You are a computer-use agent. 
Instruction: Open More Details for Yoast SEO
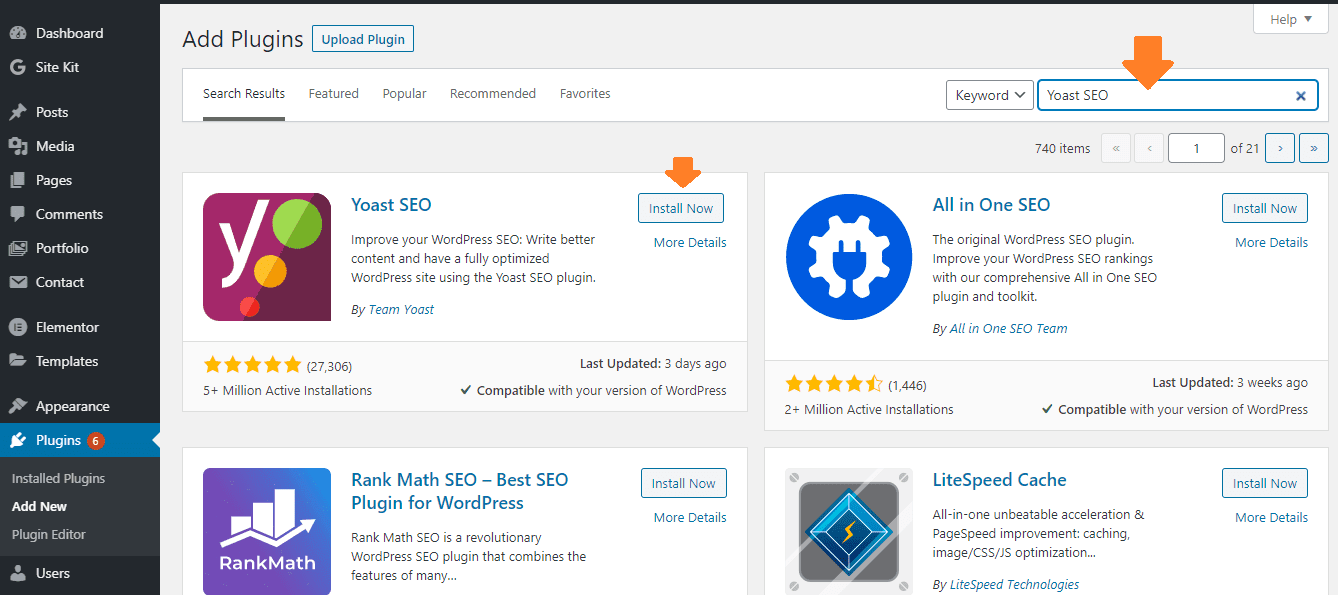[690, 242]
